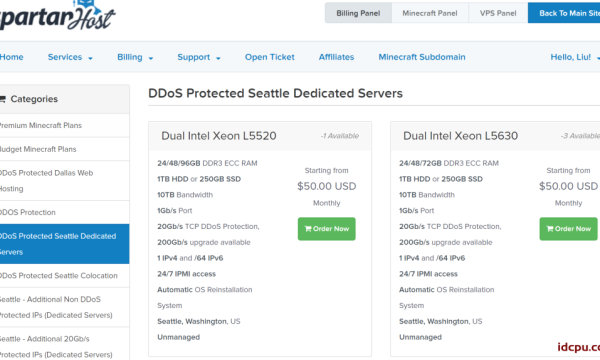The image size is (600, 360).
Task: Open the Open Ticket page
Action: point(270,57)
